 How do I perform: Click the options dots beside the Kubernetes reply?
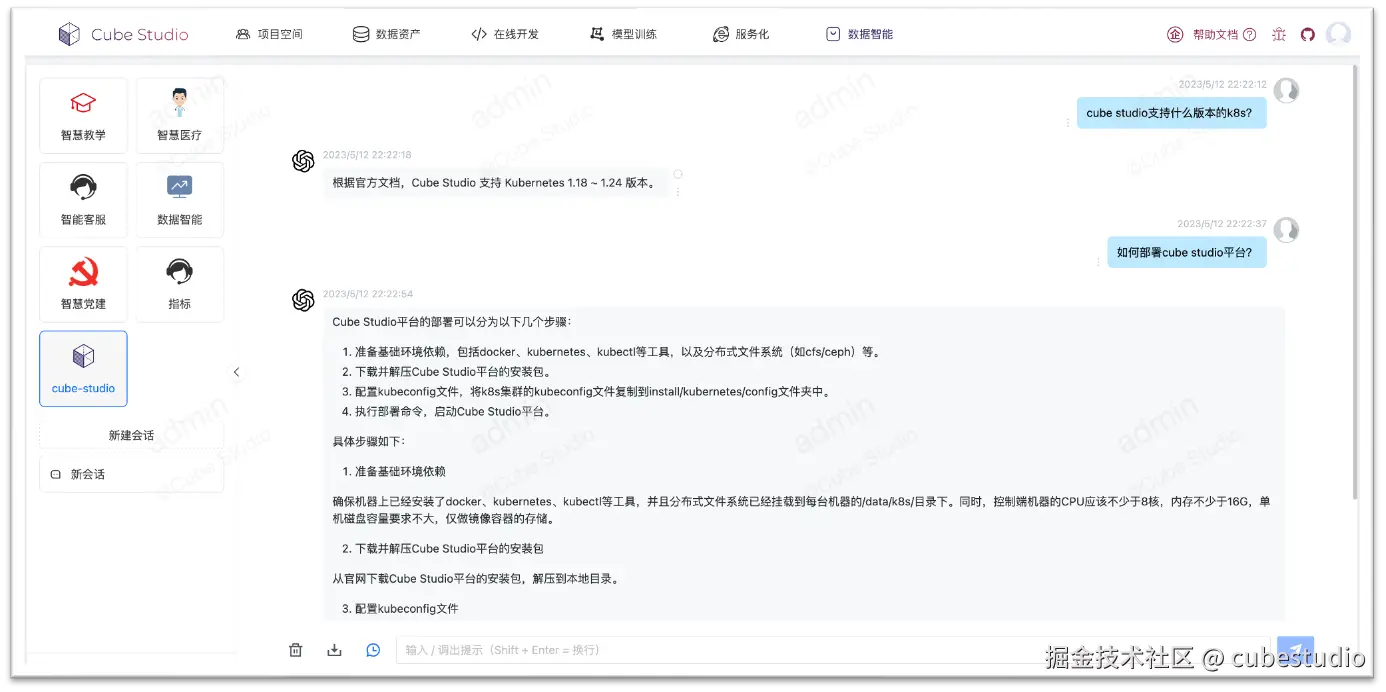[678, 190]
